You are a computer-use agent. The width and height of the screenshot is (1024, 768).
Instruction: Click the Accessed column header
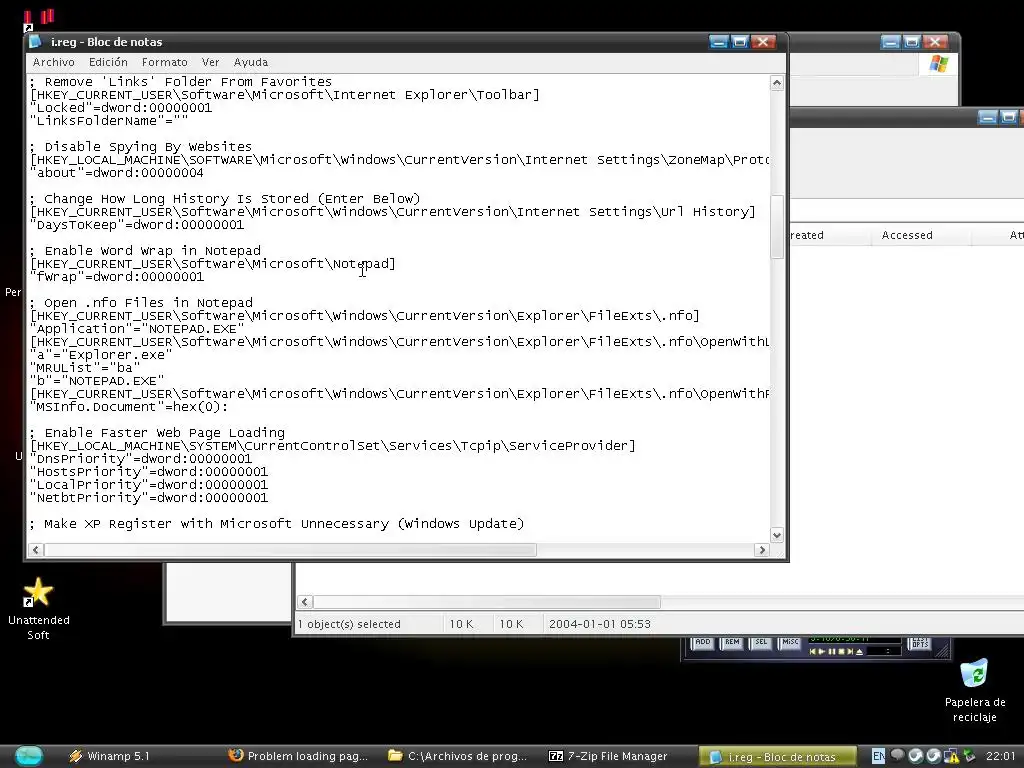click(906, 235)
